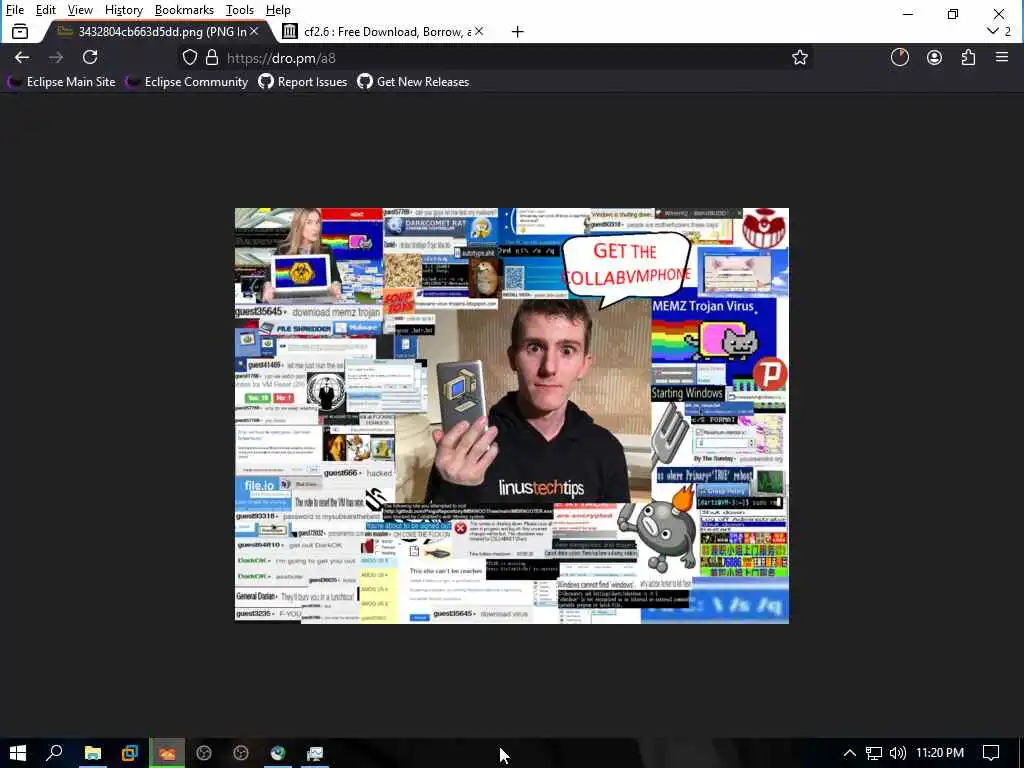The image size is (1024, 768).
Task: Bookmark this page with the star
Action: 799,57
